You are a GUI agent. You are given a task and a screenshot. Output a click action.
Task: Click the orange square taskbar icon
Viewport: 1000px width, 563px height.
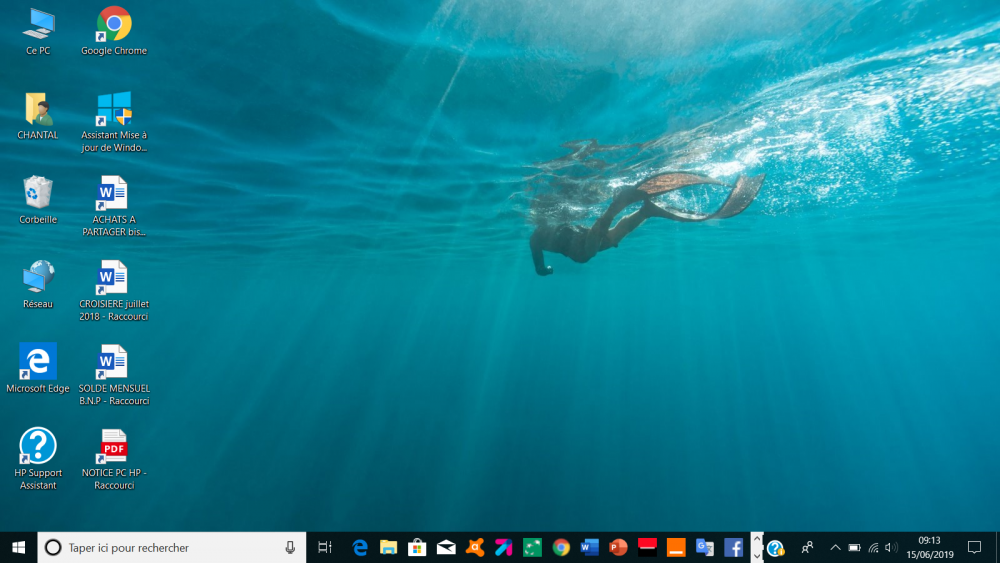click(676, 547)
